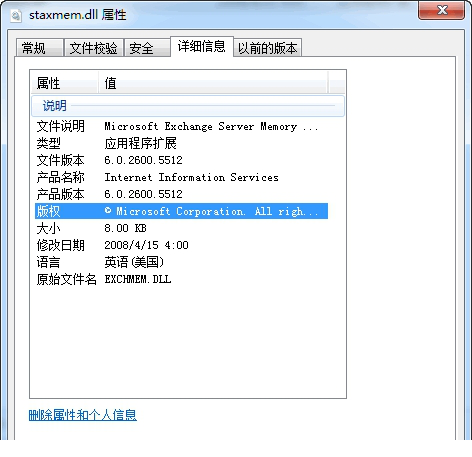Open the 文件校验 tab
The width and height of the screenshot is (472, 457).
click(94, 48)
